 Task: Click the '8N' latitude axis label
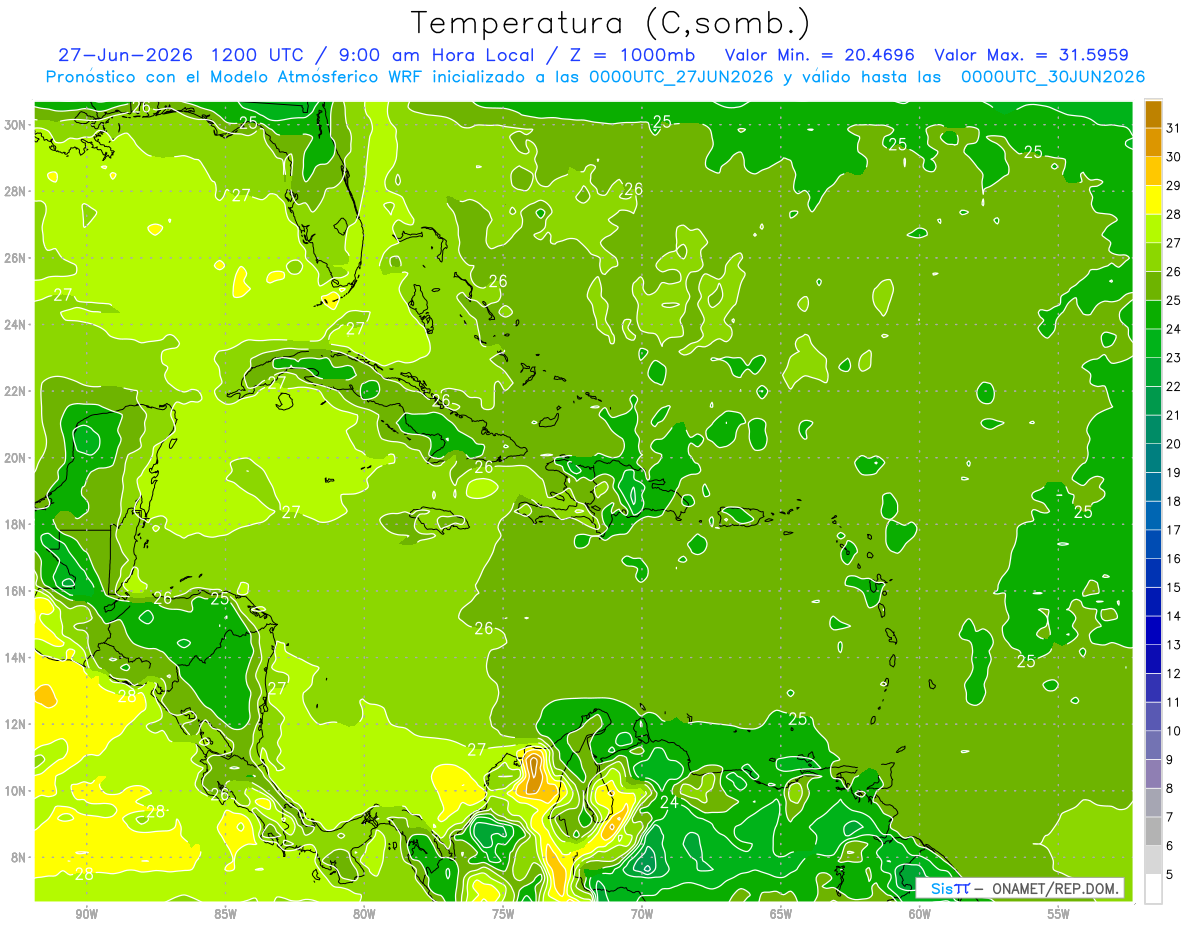click(x=19, y=856)
